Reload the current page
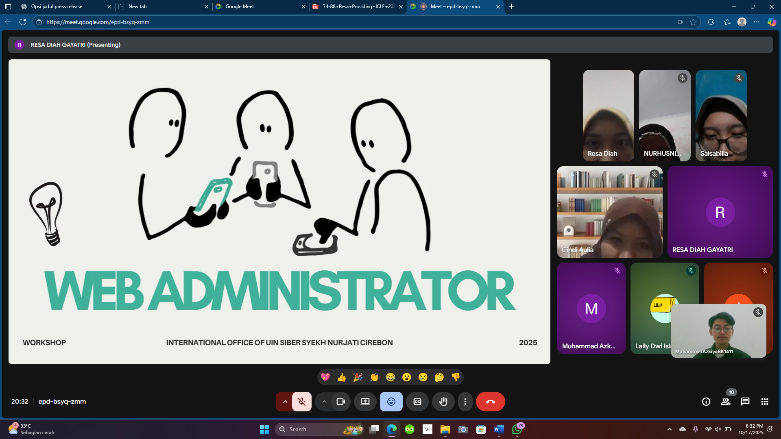Image resolution: width=781 pixels, height=439 pixels. pos(22,22)
